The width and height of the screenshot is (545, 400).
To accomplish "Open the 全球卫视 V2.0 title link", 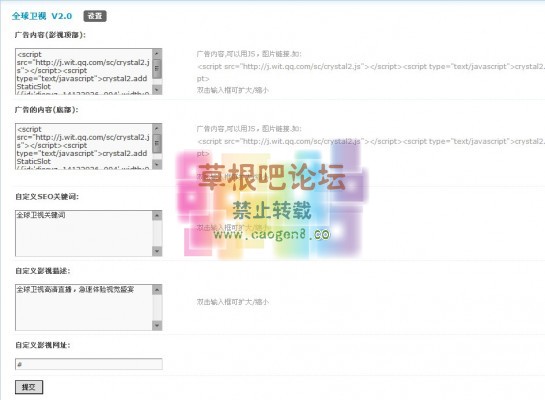I will pos(42,16).
